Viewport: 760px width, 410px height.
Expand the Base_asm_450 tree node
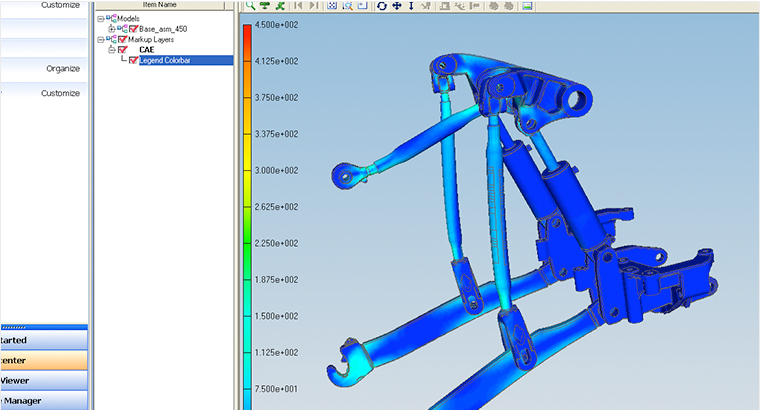click(x=112, y=29)
